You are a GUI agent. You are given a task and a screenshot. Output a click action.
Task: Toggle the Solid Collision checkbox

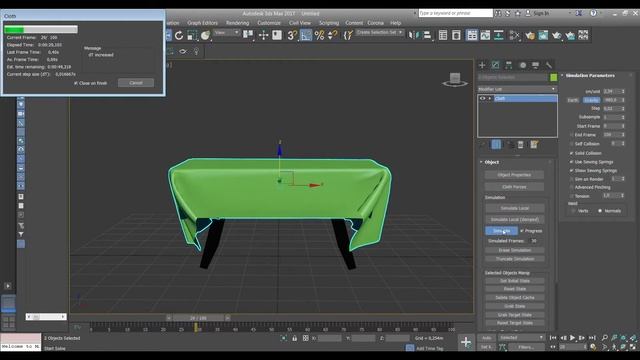[571, 153]
